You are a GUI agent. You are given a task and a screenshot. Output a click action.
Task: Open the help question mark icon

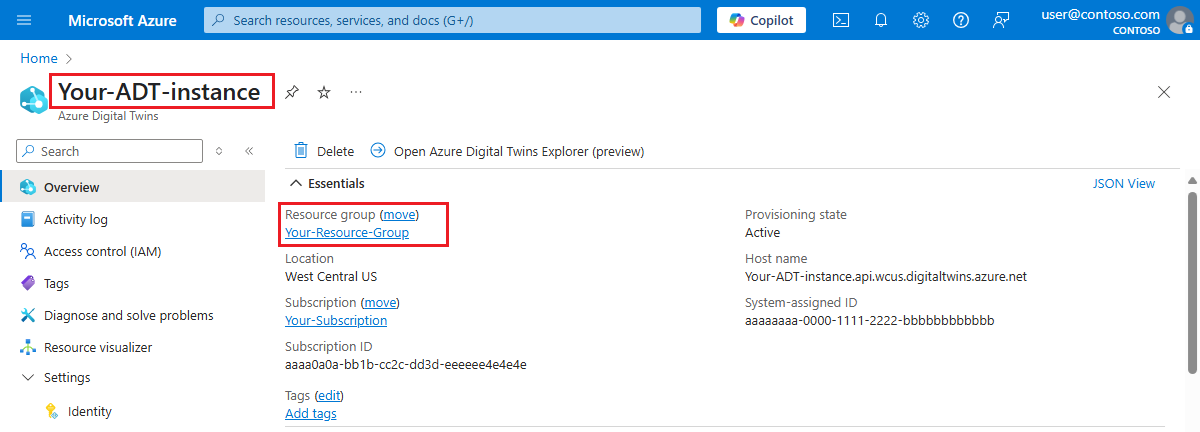(x=961, y=20)
